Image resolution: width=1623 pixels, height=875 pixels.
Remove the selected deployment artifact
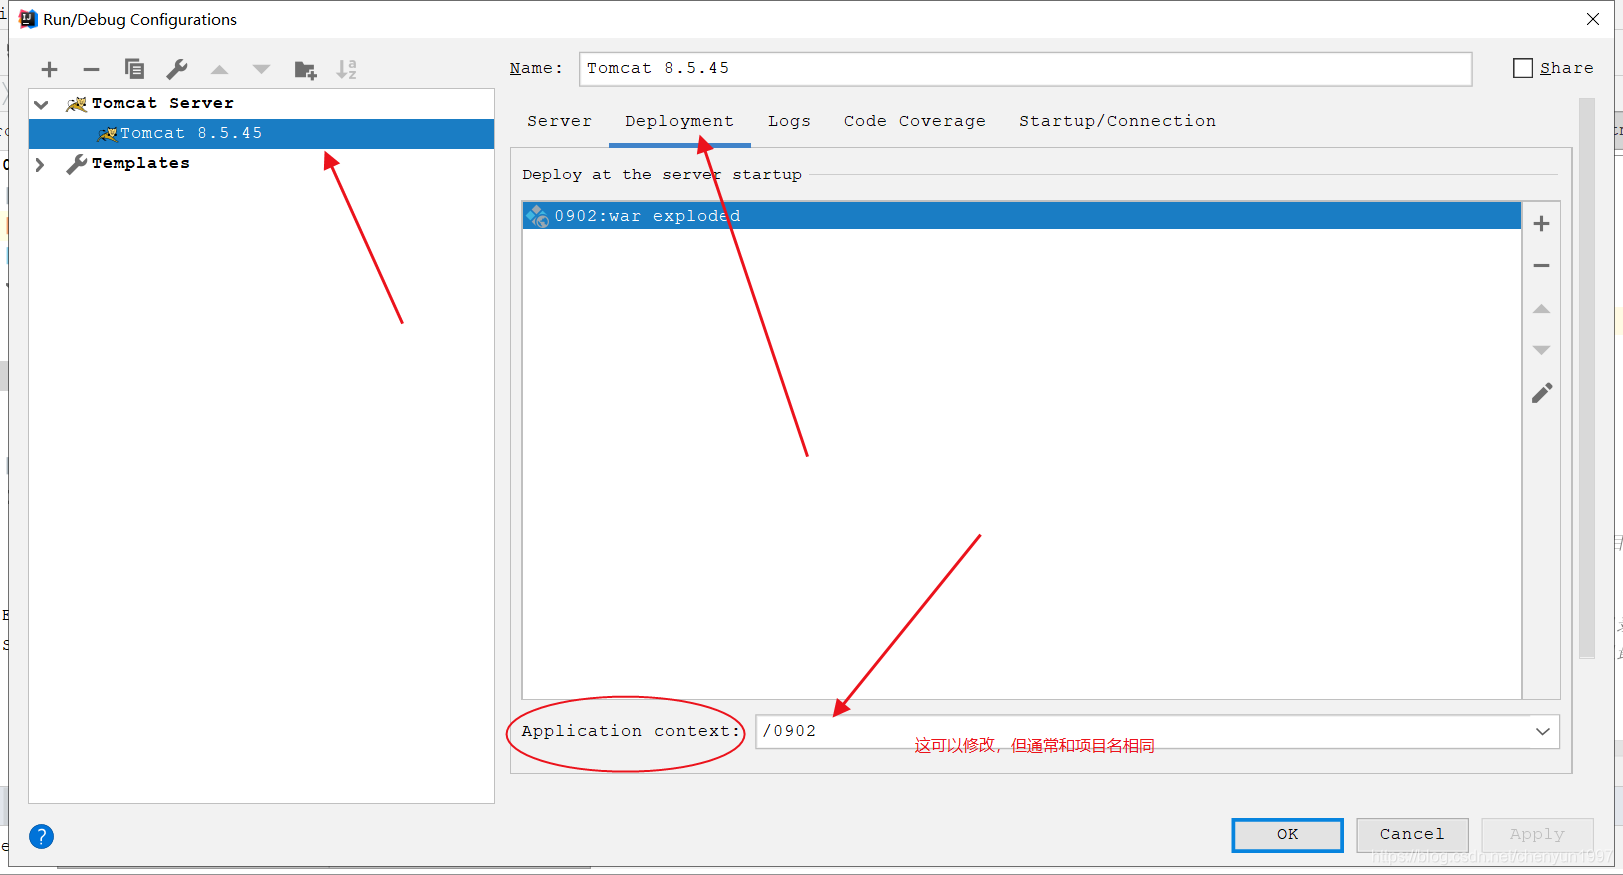pos(1541,266)
